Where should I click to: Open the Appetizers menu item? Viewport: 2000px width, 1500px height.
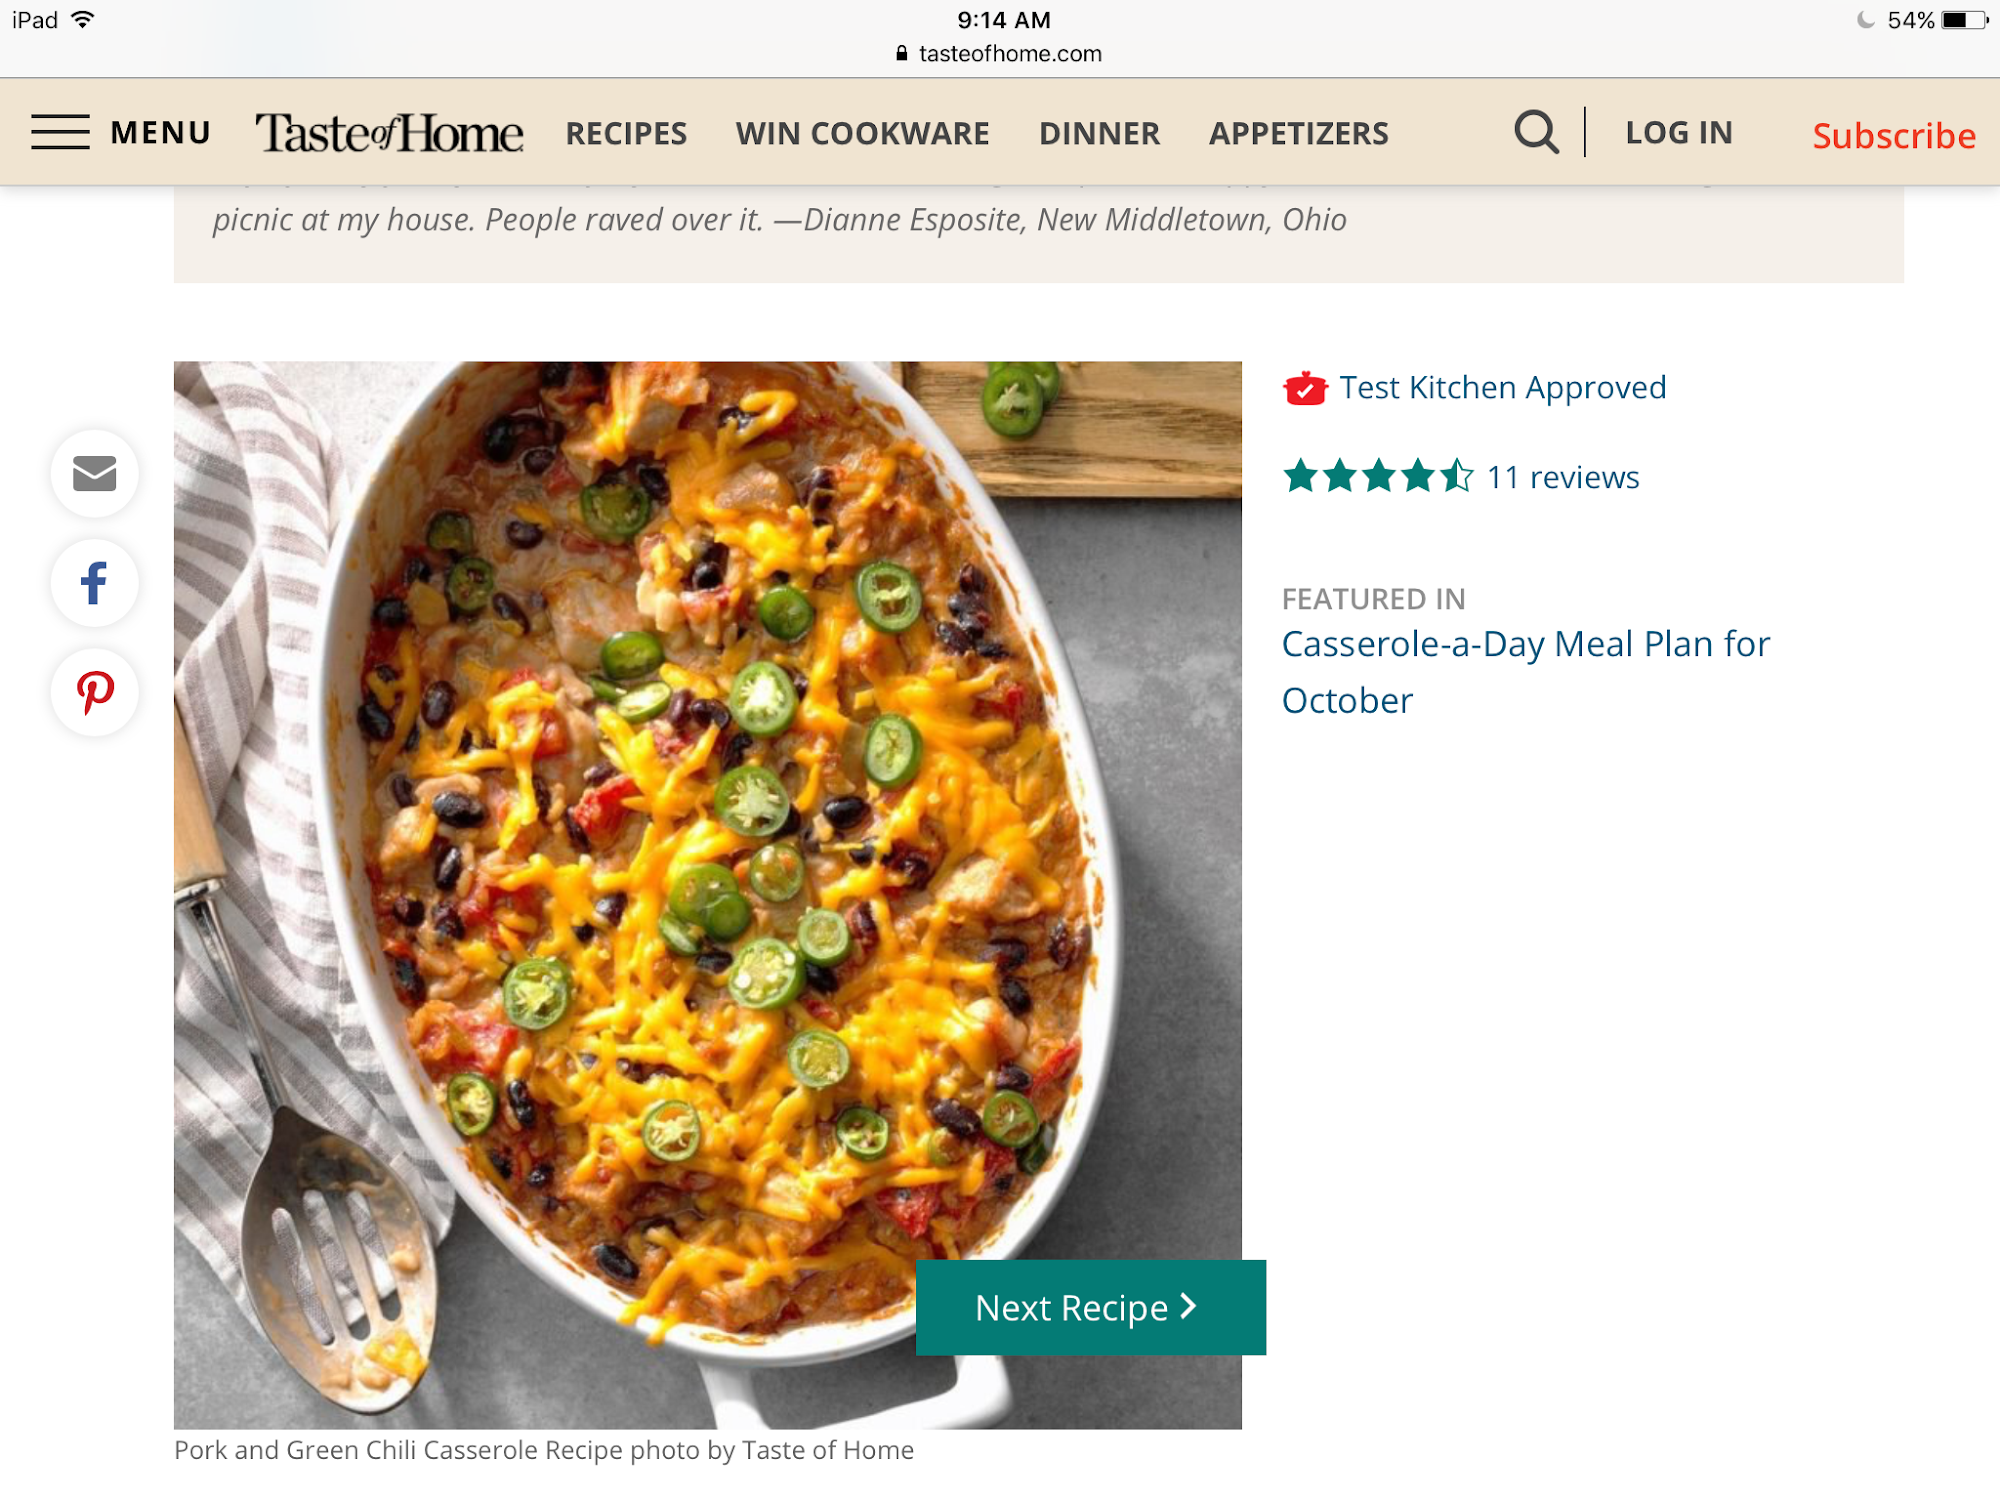click(1299, 133)
